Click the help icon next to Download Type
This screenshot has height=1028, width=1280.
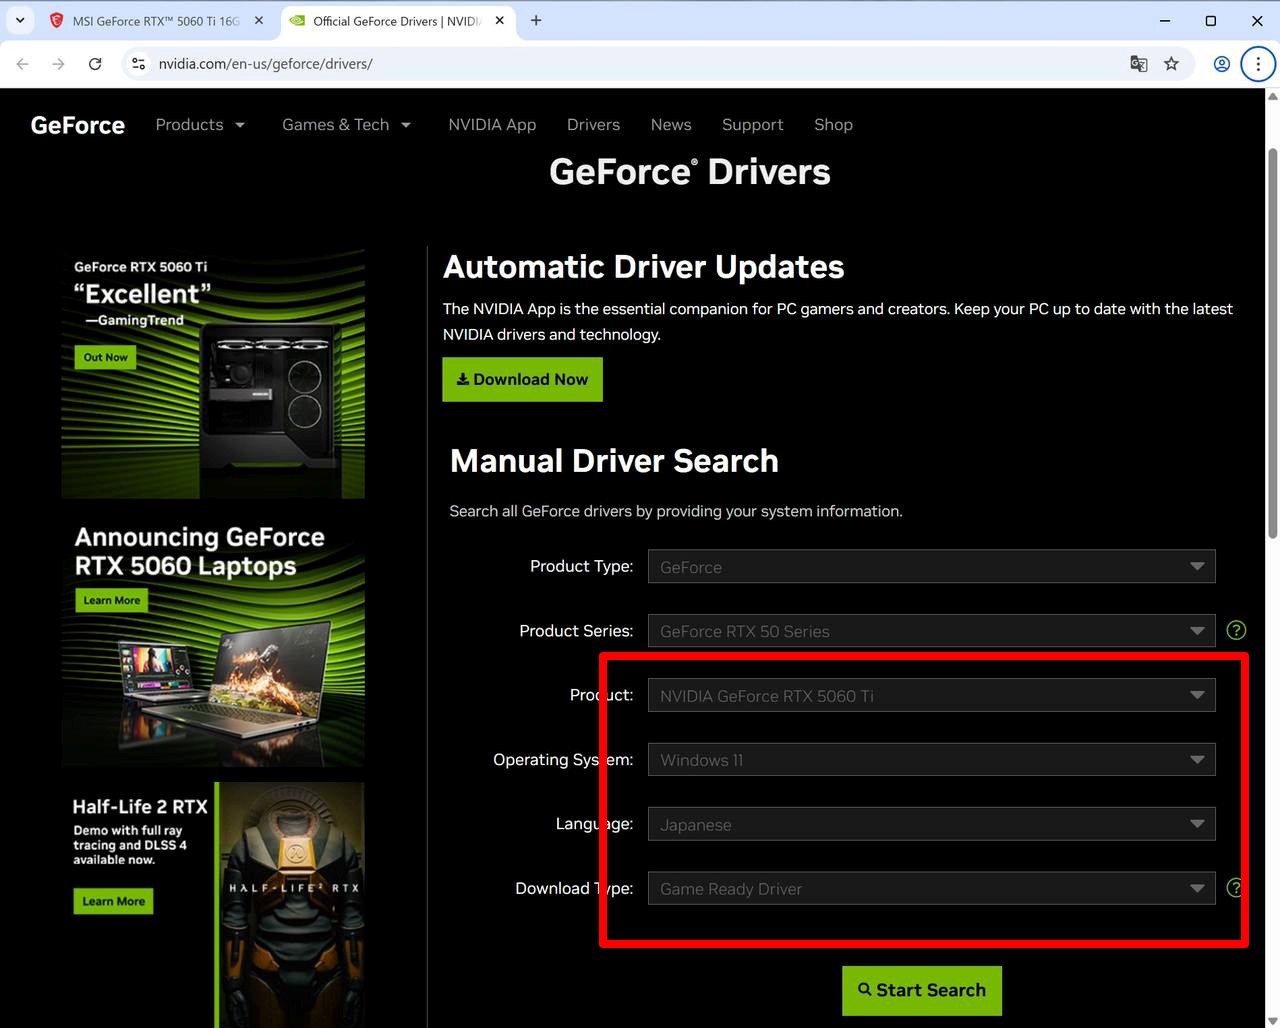tap(1236, 888)
